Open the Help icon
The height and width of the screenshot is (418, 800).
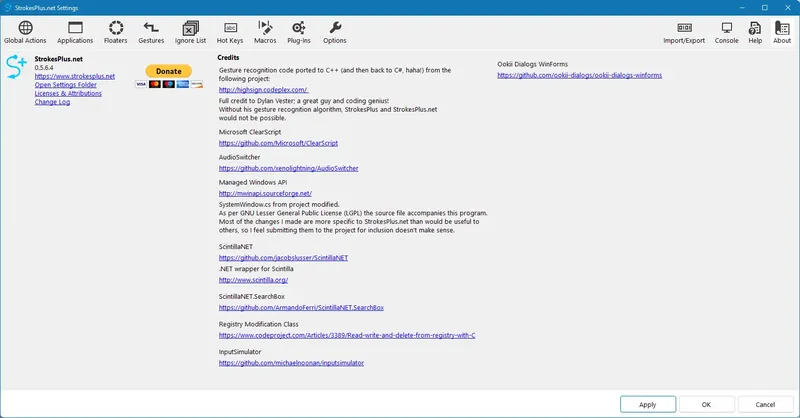point(755,32)
